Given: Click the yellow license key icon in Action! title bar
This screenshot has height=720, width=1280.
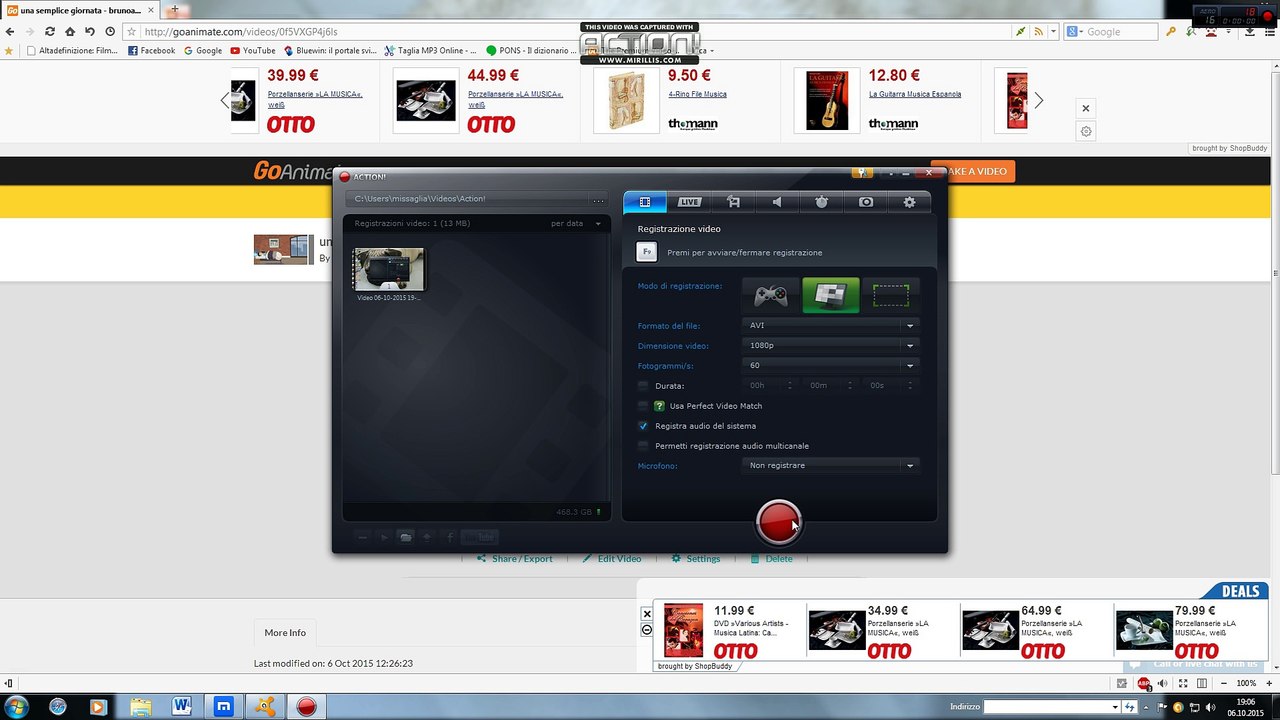Looking at the screenshot, I should click(862, 173).
